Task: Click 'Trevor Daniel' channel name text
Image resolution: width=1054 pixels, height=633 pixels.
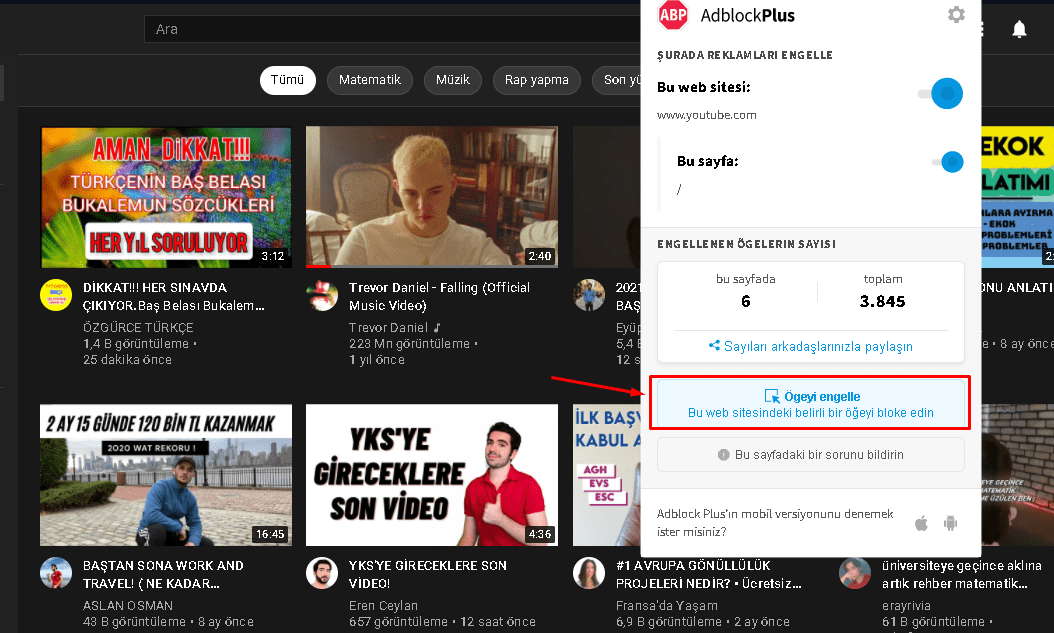Action: 389,327
